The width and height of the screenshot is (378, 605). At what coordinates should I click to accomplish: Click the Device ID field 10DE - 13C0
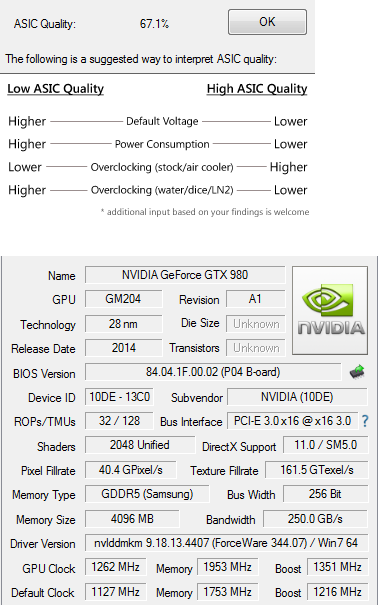[119, 397]
